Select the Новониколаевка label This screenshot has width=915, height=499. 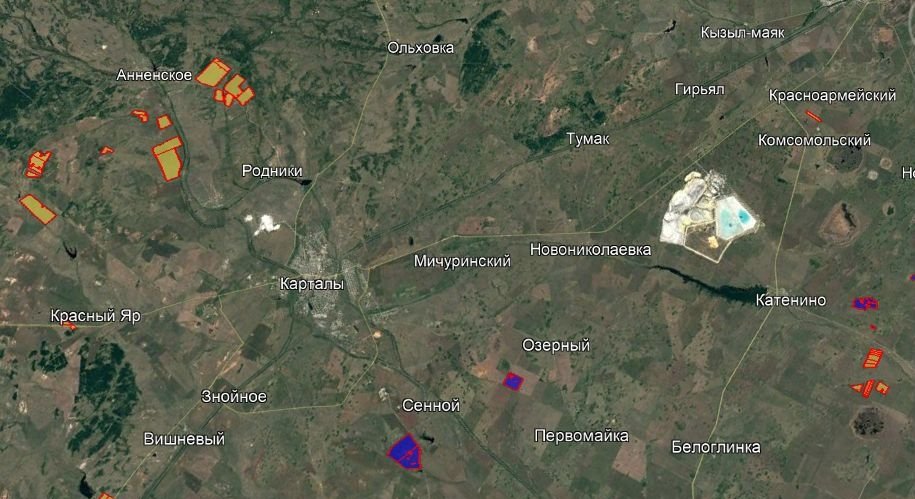tap(590, 250)
